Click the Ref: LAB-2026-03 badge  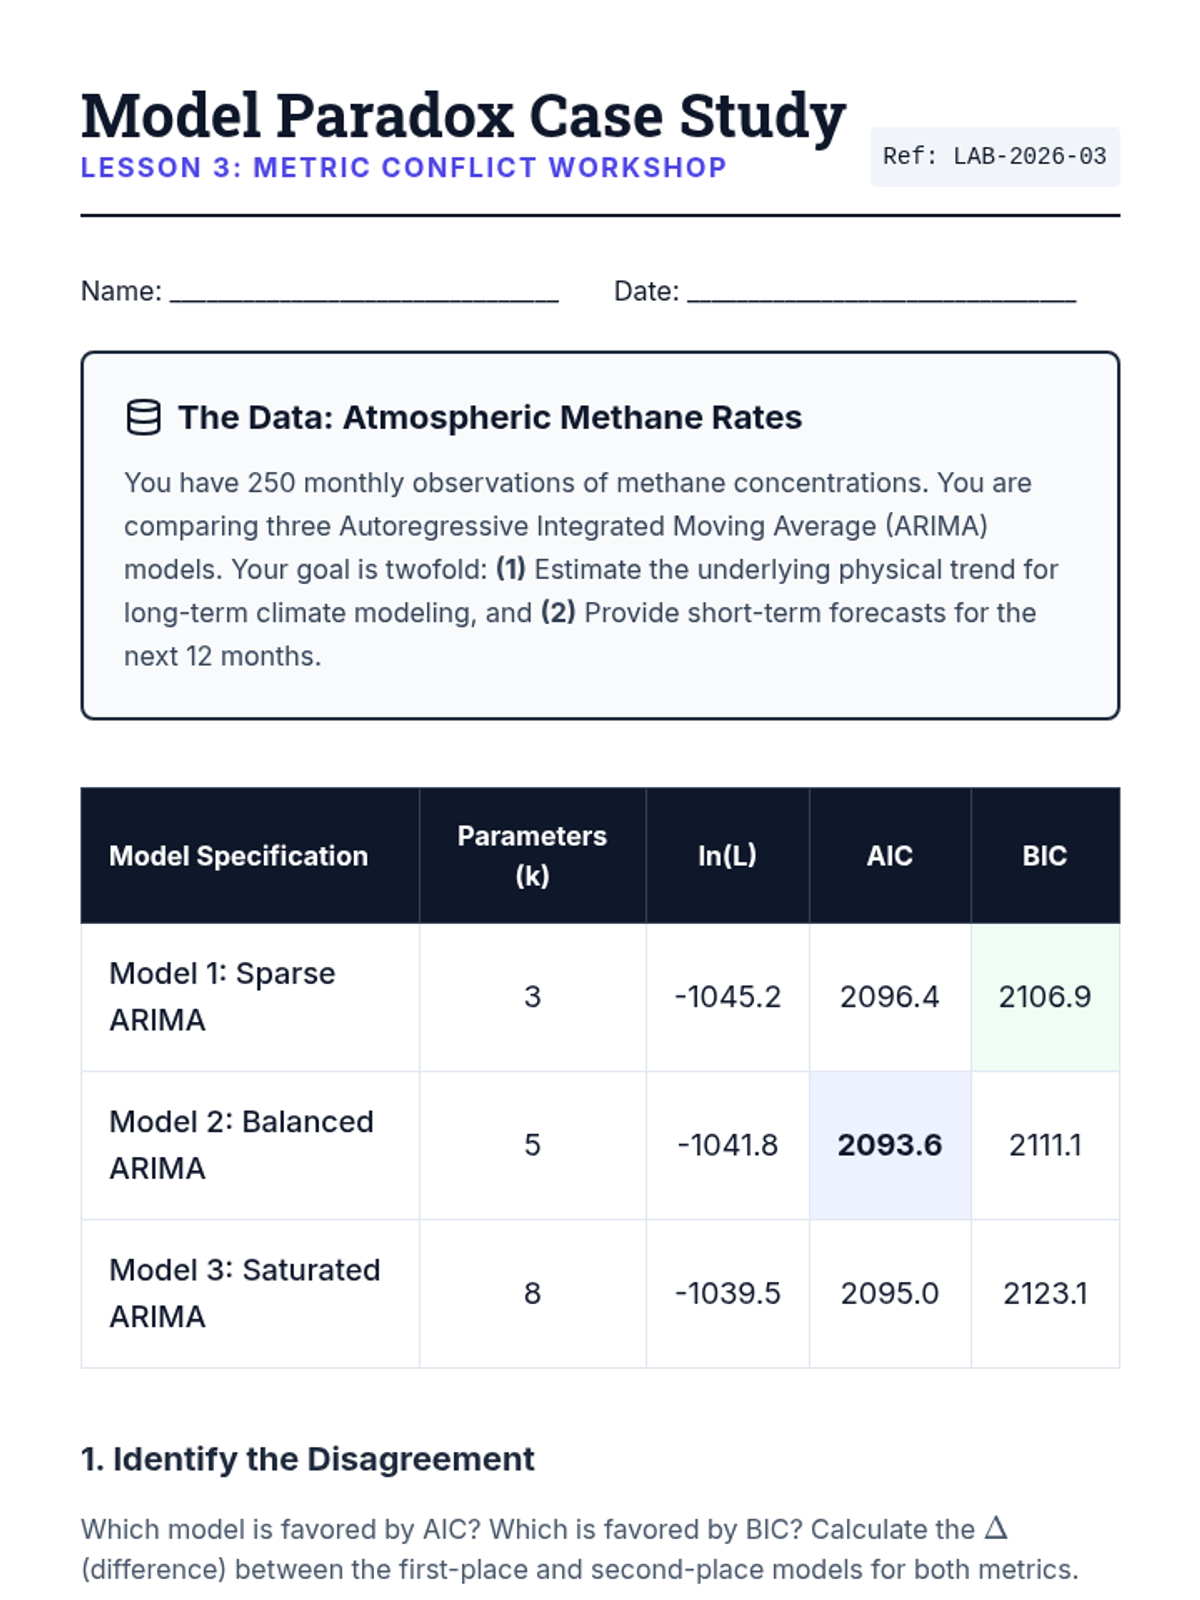point(994,157)
